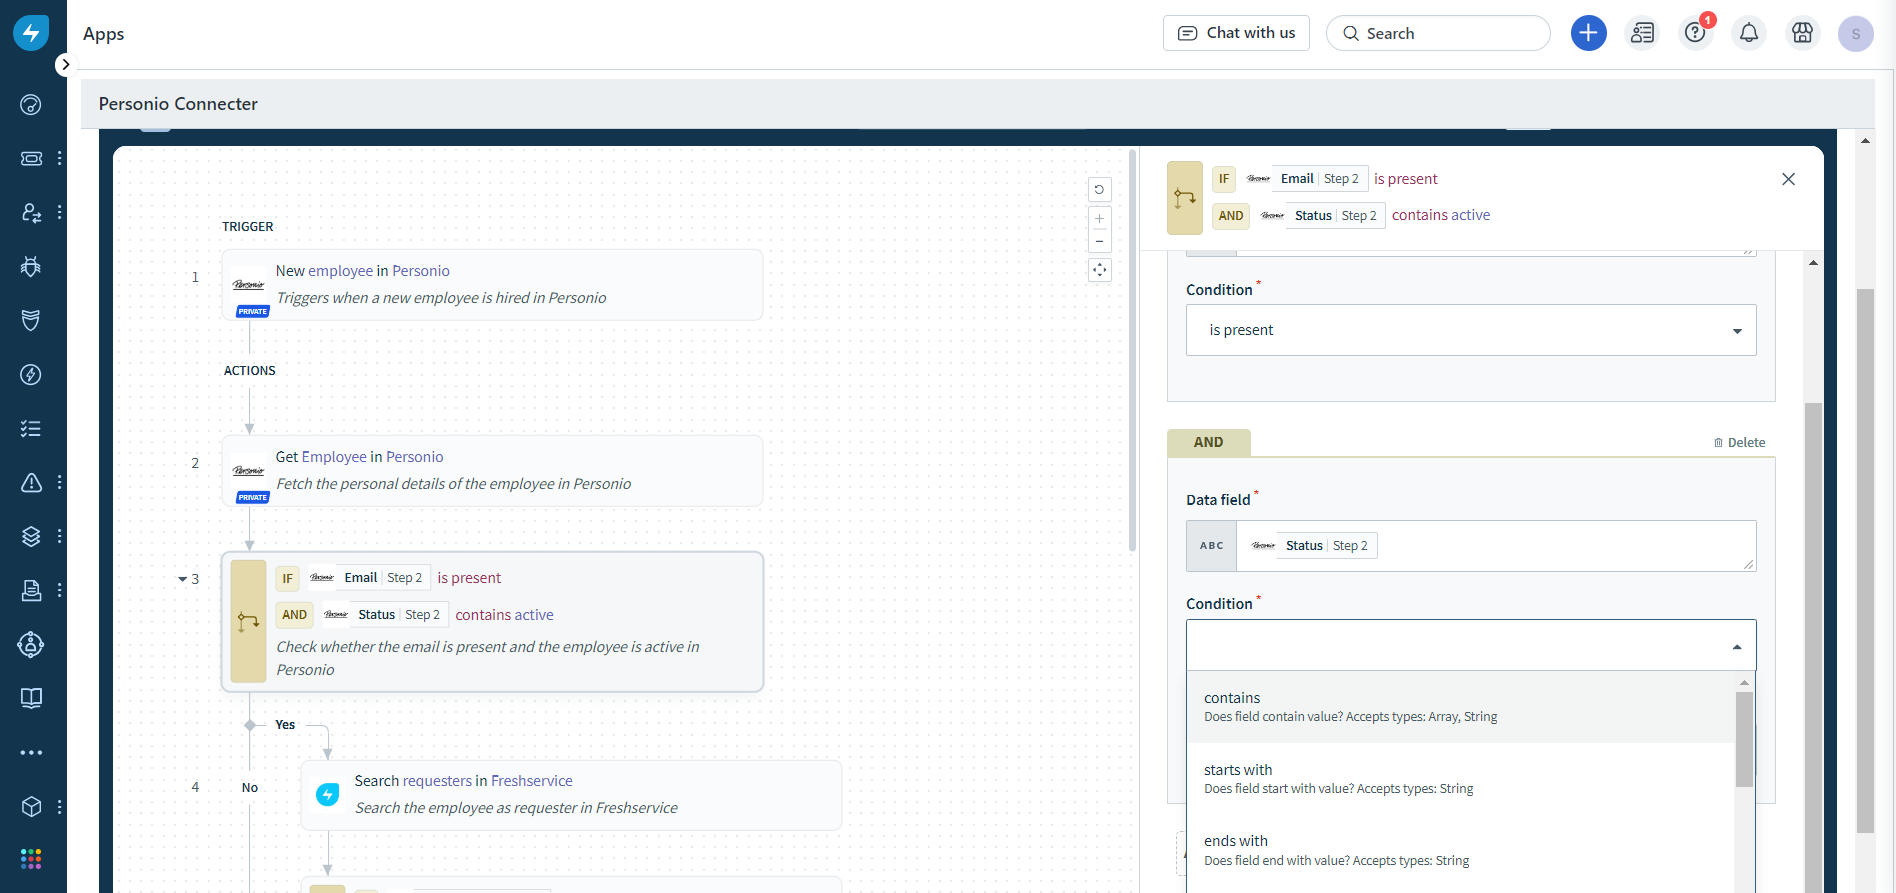Open the solutions book icon in sidebar
This screenshot has height=893, width=1896.
point(31,698)
